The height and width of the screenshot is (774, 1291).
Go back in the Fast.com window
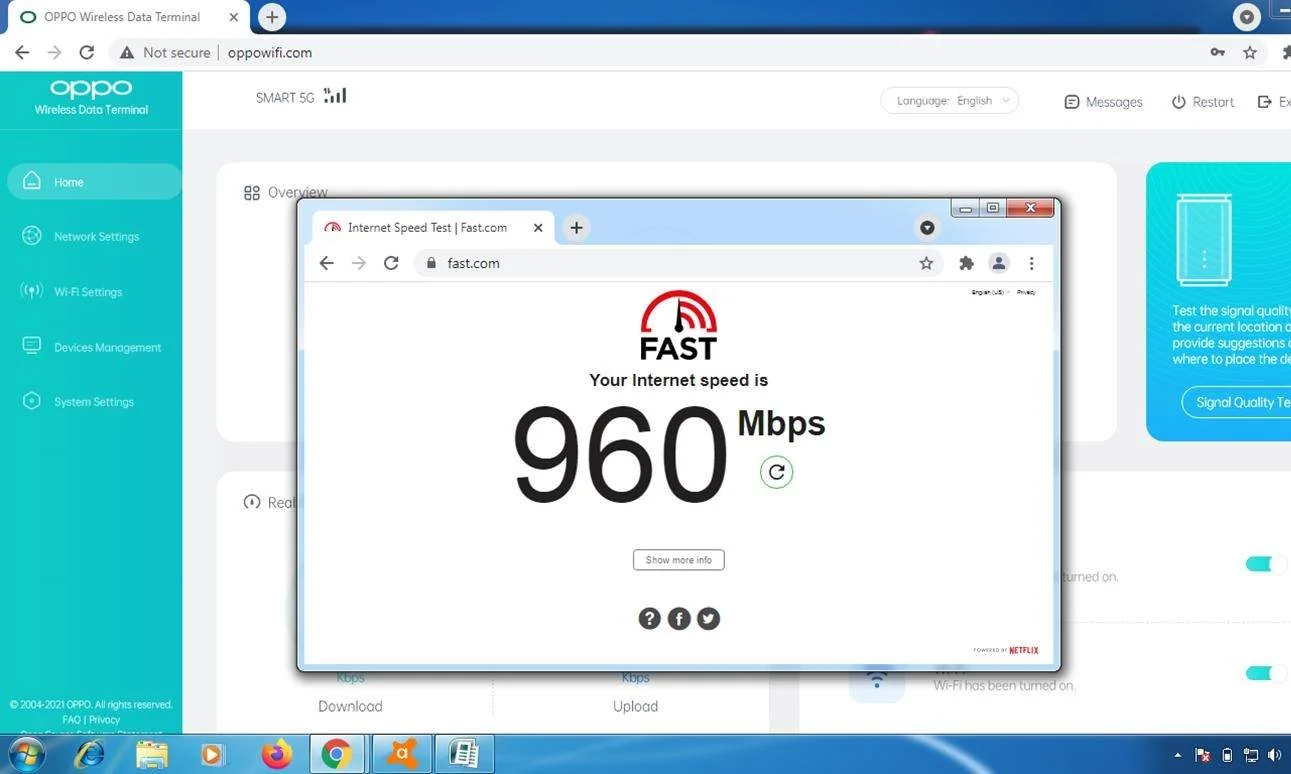[x=326, y=263]
